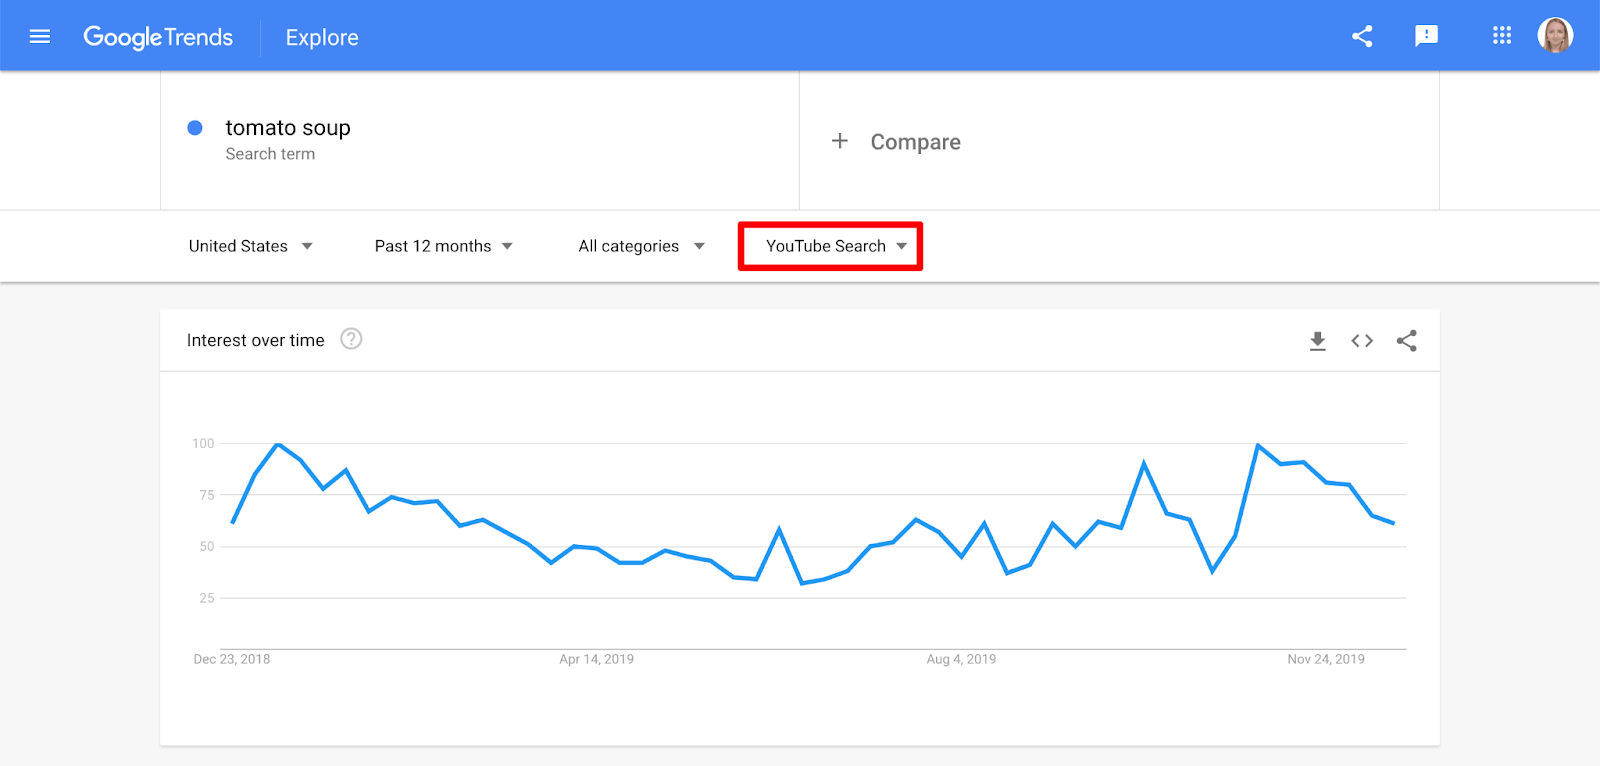Open the Interest over time help icon
Image resolution: width=1600 pixels, height=766 pixels.
point(351,339)
